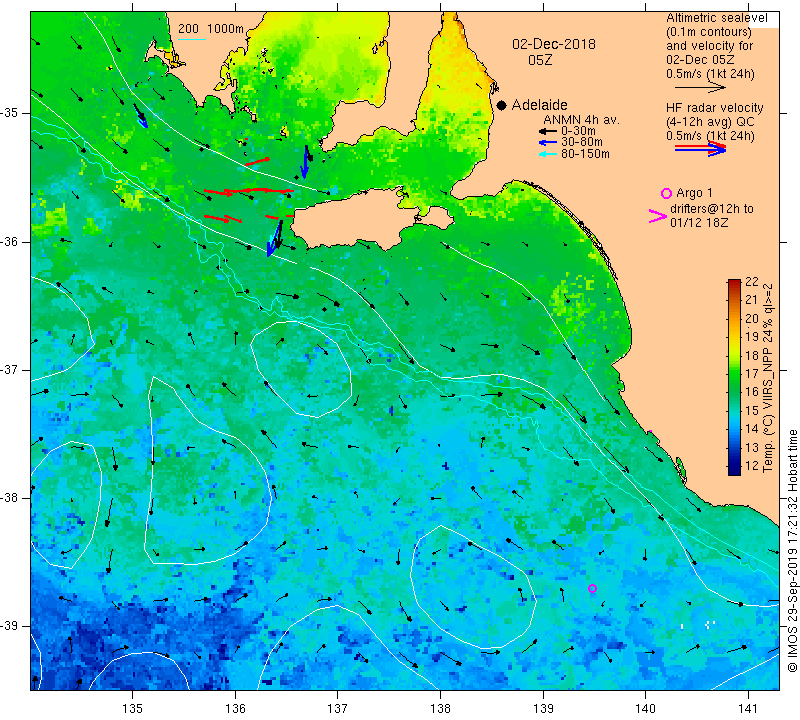Click the longitude 136 axis label
The height and width of the screenshot is (720, 800).
click(x=235, y=709)
